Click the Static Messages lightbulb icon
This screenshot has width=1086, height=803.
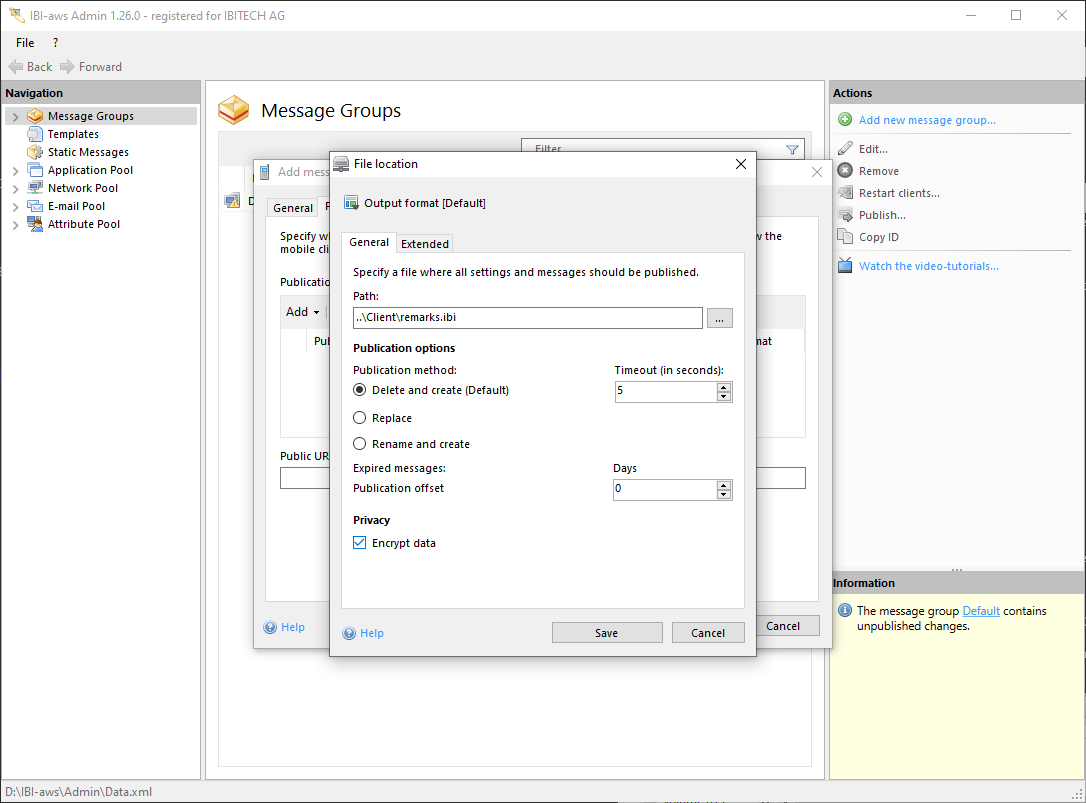(x=36, y=152)
